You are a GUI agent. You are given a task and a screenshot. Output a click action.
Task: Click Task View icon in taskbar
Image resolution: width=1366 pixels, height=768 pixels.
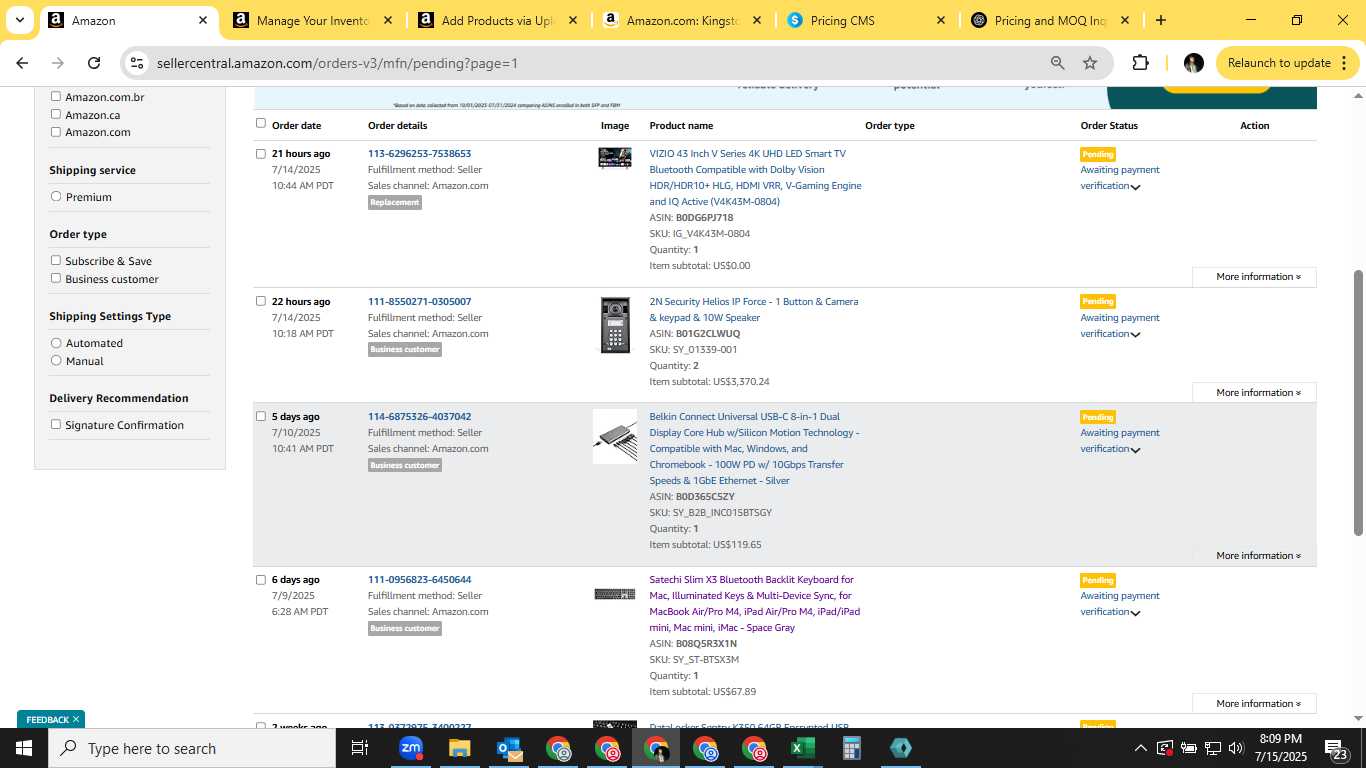click(360, 748)
